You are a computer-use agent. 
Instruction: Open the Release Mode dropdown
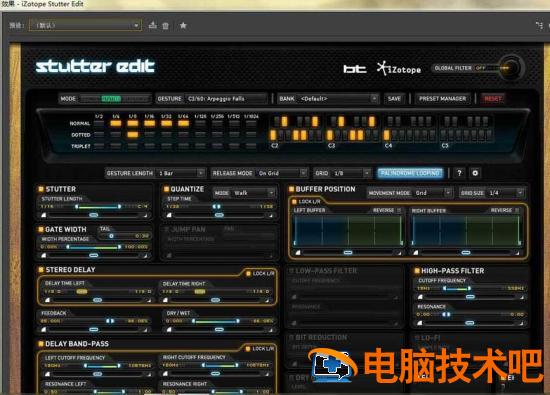point(282,173)
